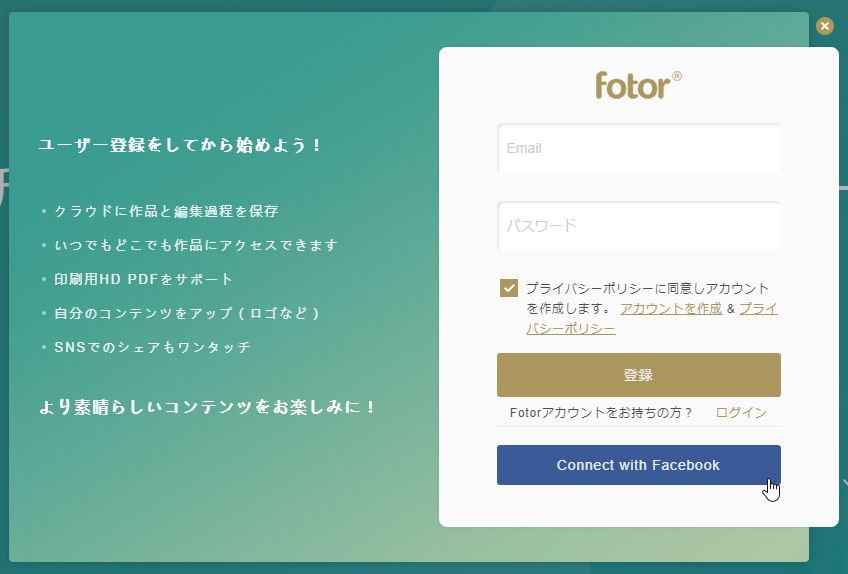Click bullet 自分のコンテンツをアップ（ロゴなど）
The height and width of the screenshot is (574, 848).
[x=187, y=313]
